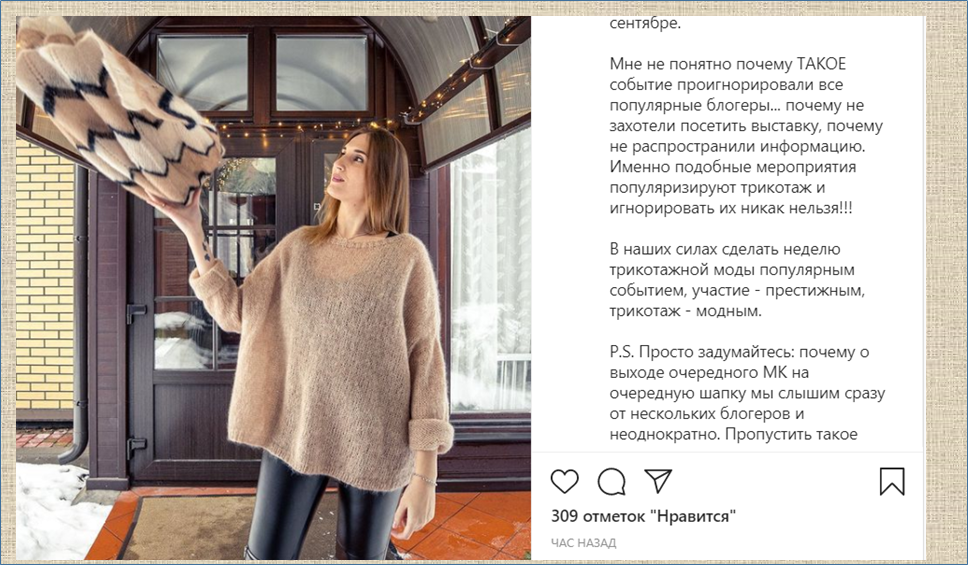Image resolution: width=968 pixels, height=565 pixels.
Task: Click the yellow brick wall in the photo
Action: pos(44,278)
